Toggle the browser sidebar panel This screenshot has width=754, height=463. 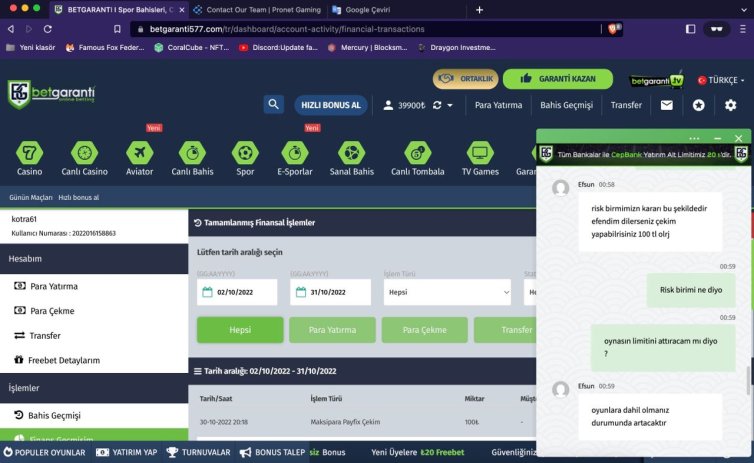coord(691,29)
